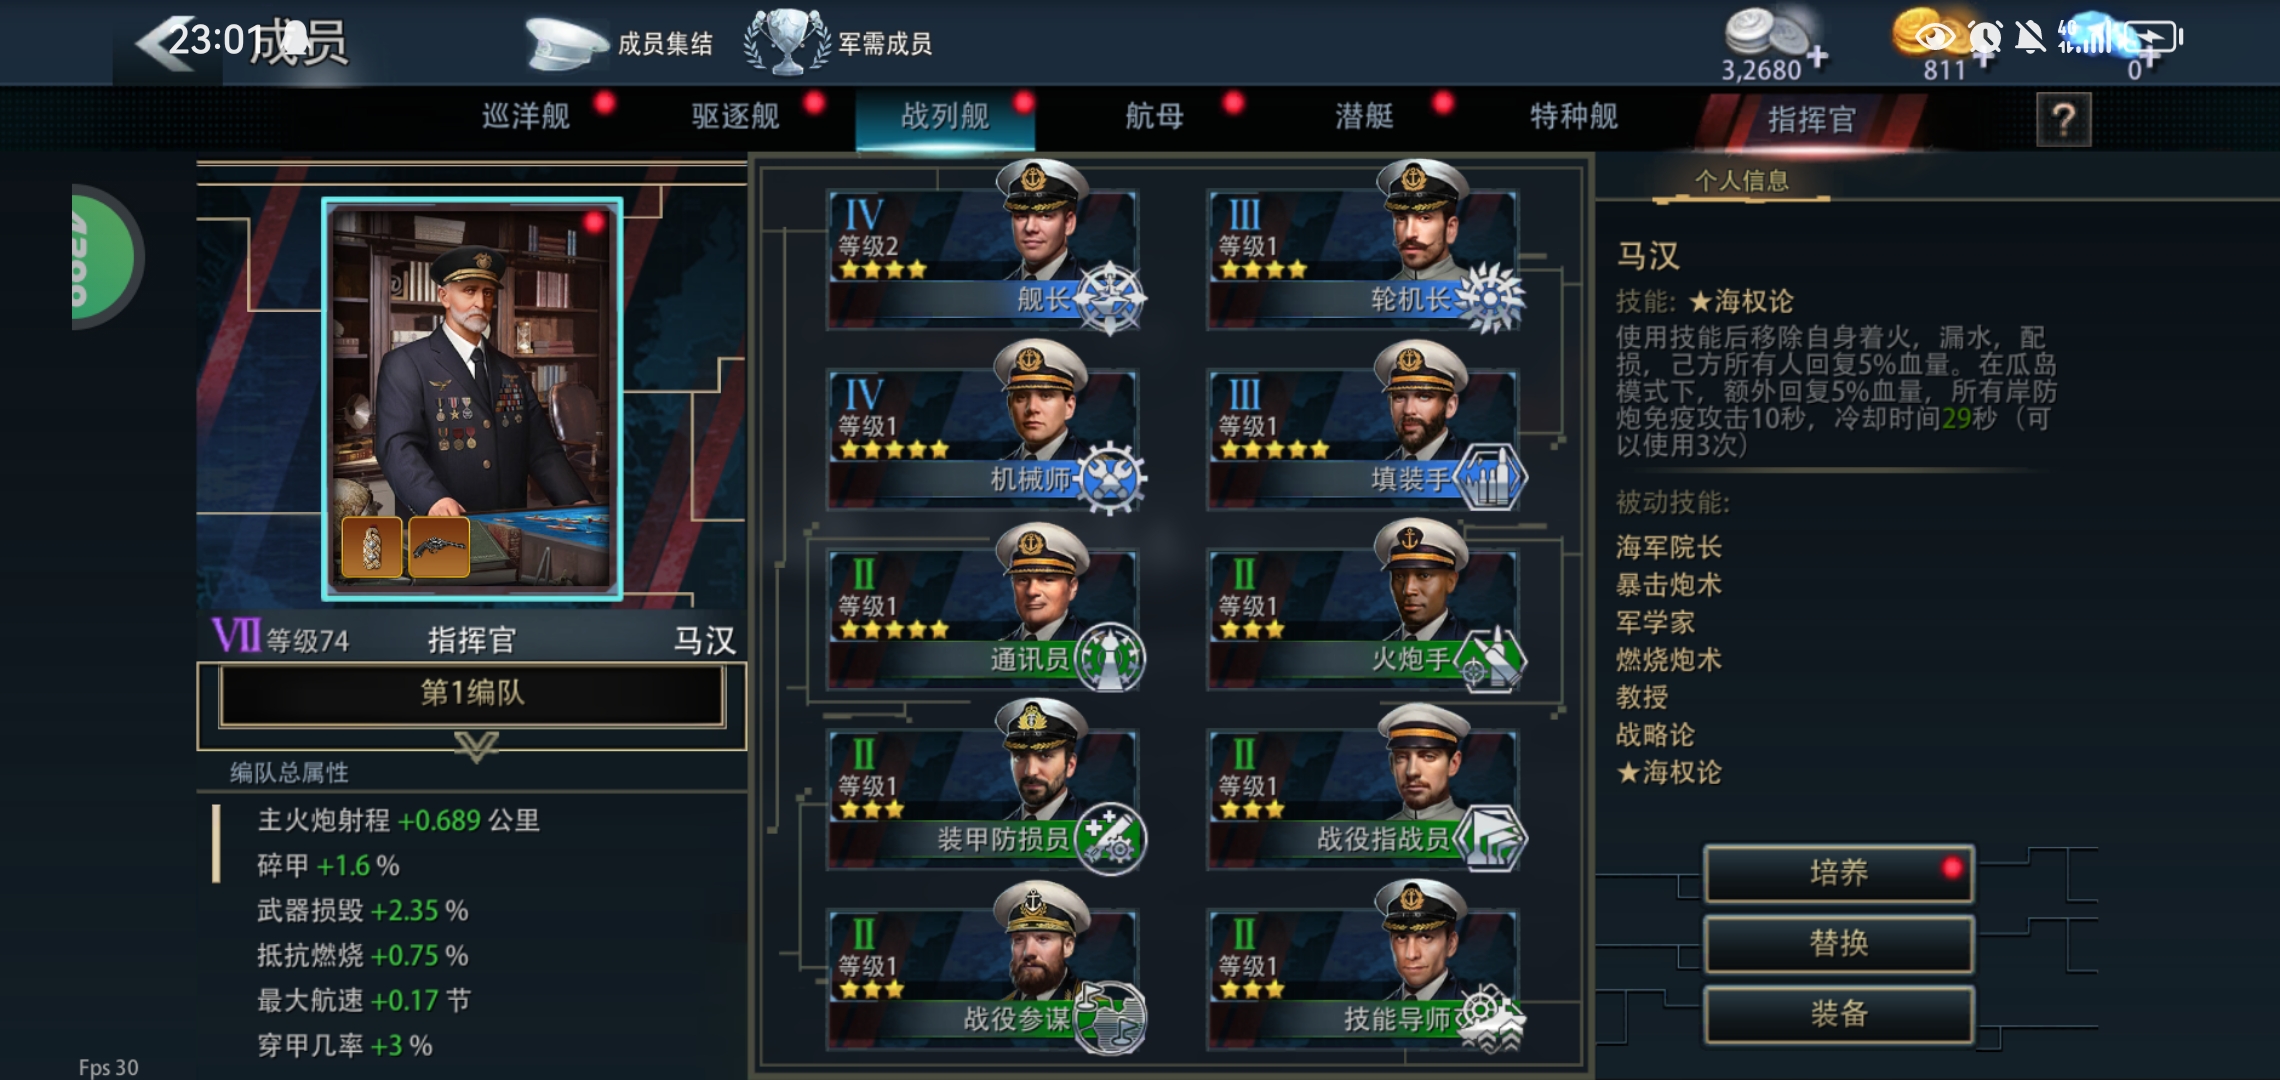Click the revolver equipment icon on portrait
Viewport: 2280px width, 1080px height.
(439, 547)
